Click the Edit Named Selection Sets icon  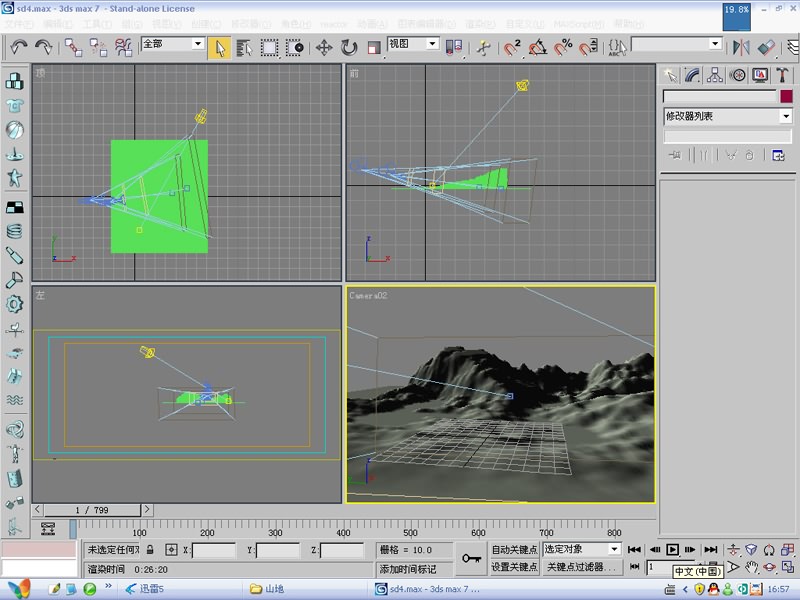click(617, 48)
